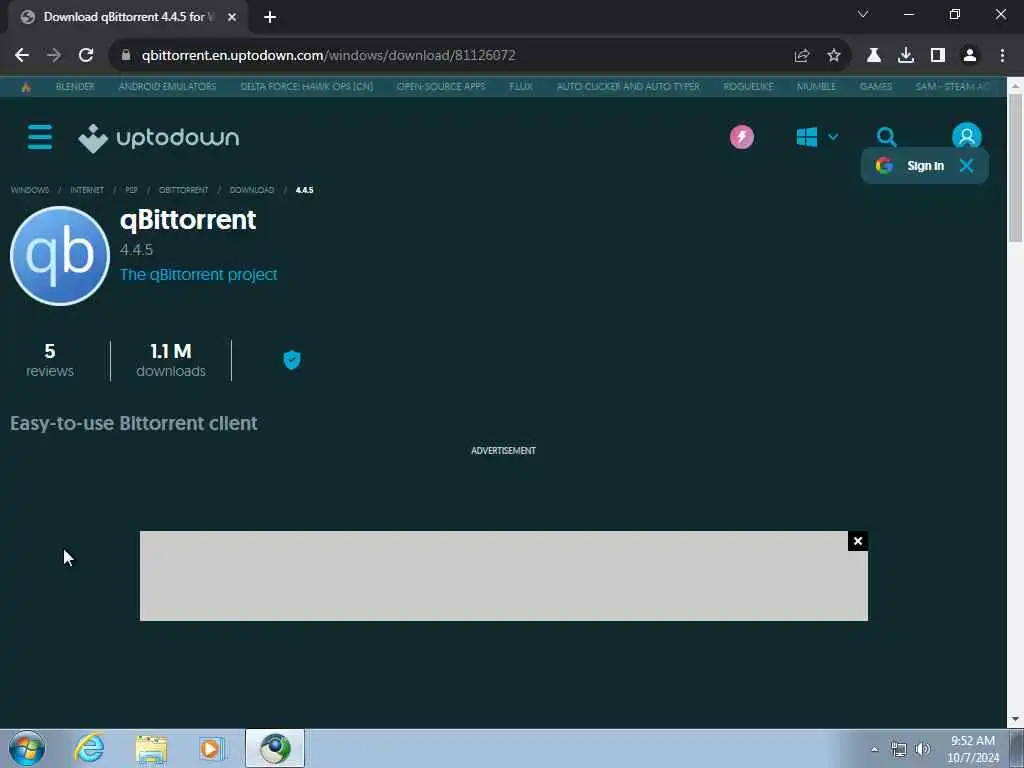Image resolution: width=1024 pixels, height=768 pixels.
Task: Open DELTA FORCE: HAWK OPS (CN) link
Action: pyautogui.click(x=306, y=86)
